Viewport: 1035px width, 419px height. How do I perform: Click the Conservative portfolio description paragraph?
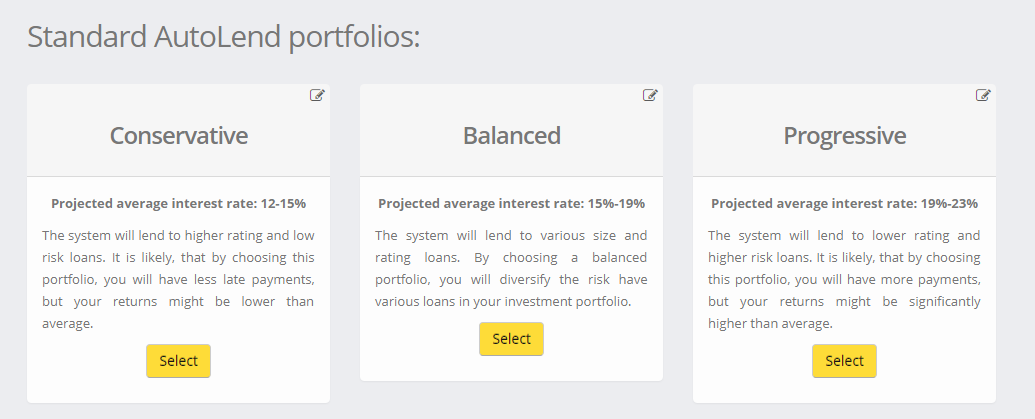178,279
